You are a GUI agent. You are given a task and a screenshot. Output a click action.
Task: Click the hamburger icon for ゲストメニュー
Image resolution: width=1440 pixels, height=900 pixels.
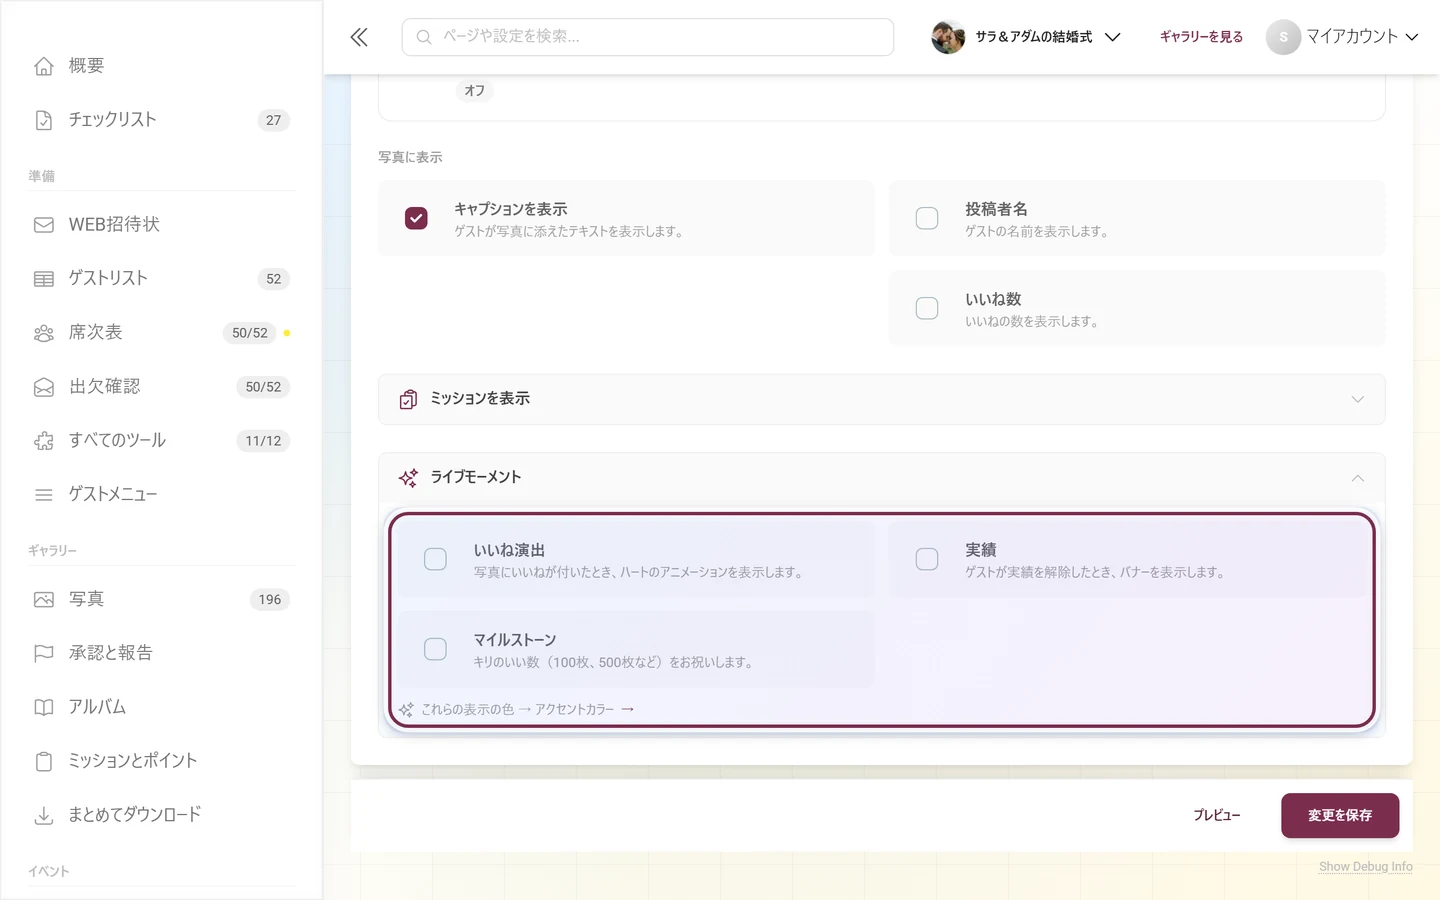[44, 495]
